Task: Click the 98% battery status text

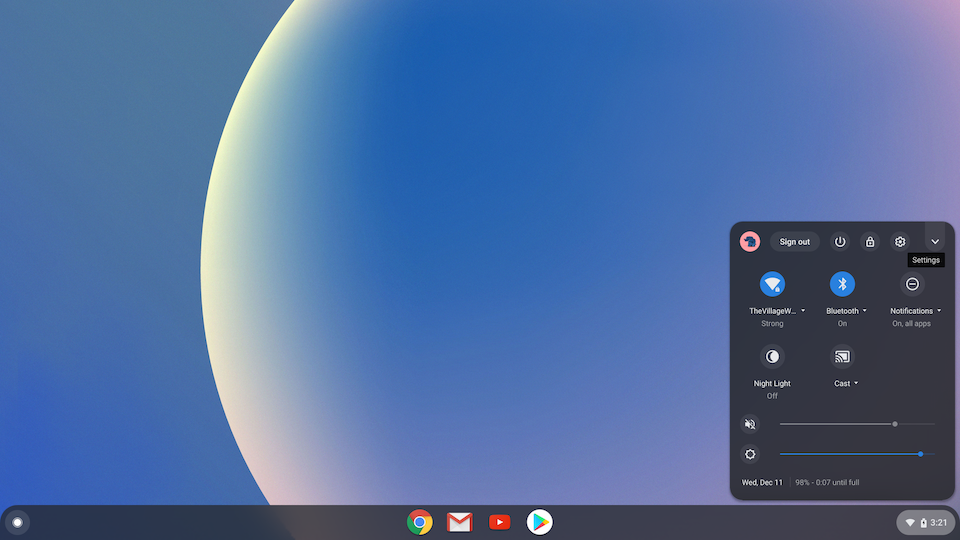Action: (827, 482)
